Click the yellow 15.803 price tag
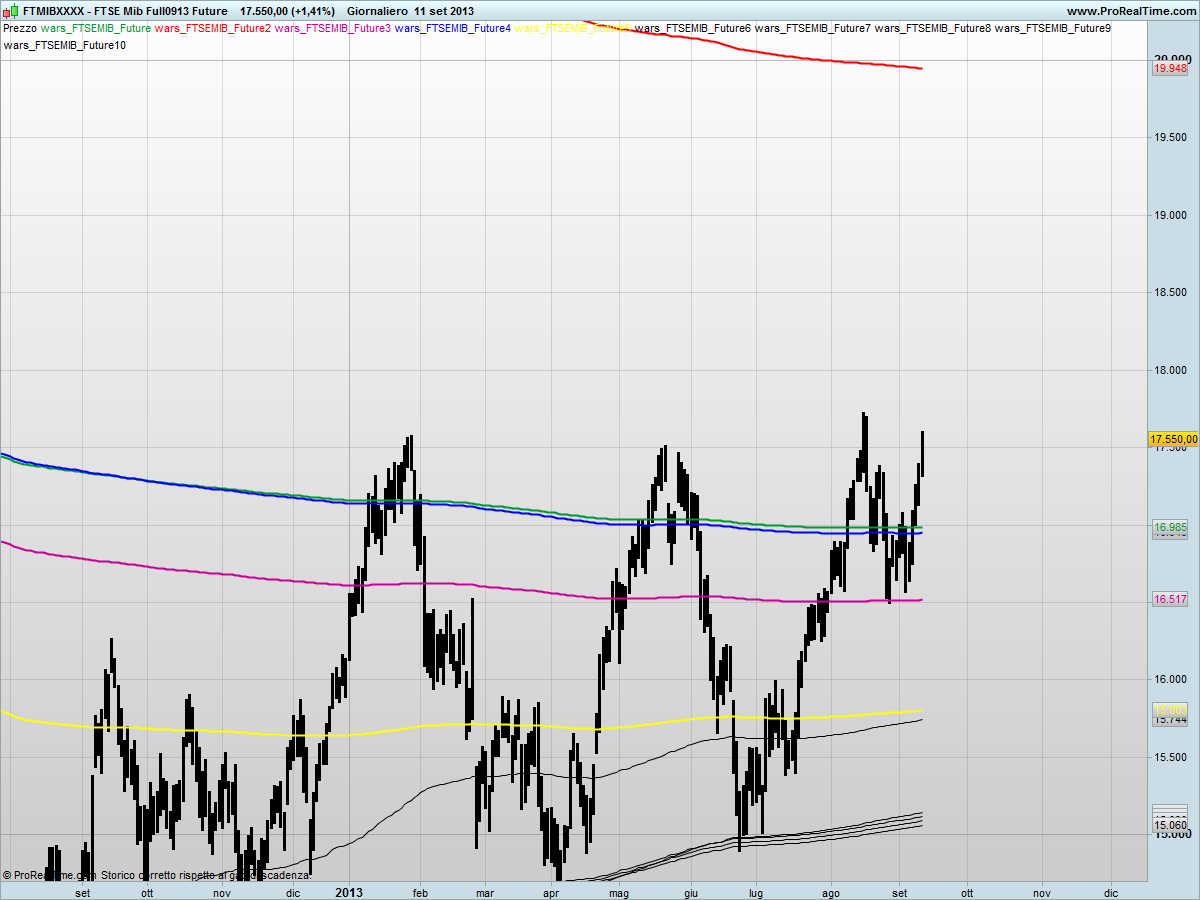This screenshot has height=900, width=1200. [1170, 710]
